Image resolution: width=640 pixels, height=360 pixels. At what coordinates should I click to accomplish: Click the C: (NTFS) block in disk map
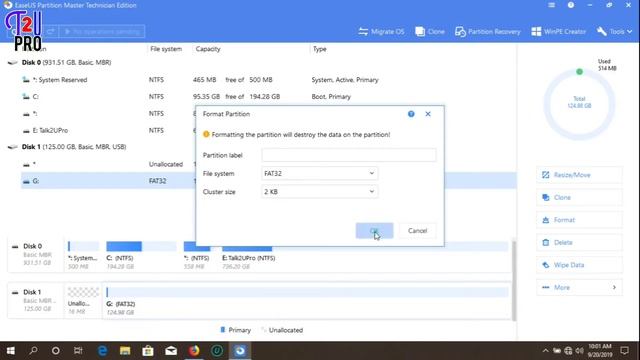tap(141, 256)
